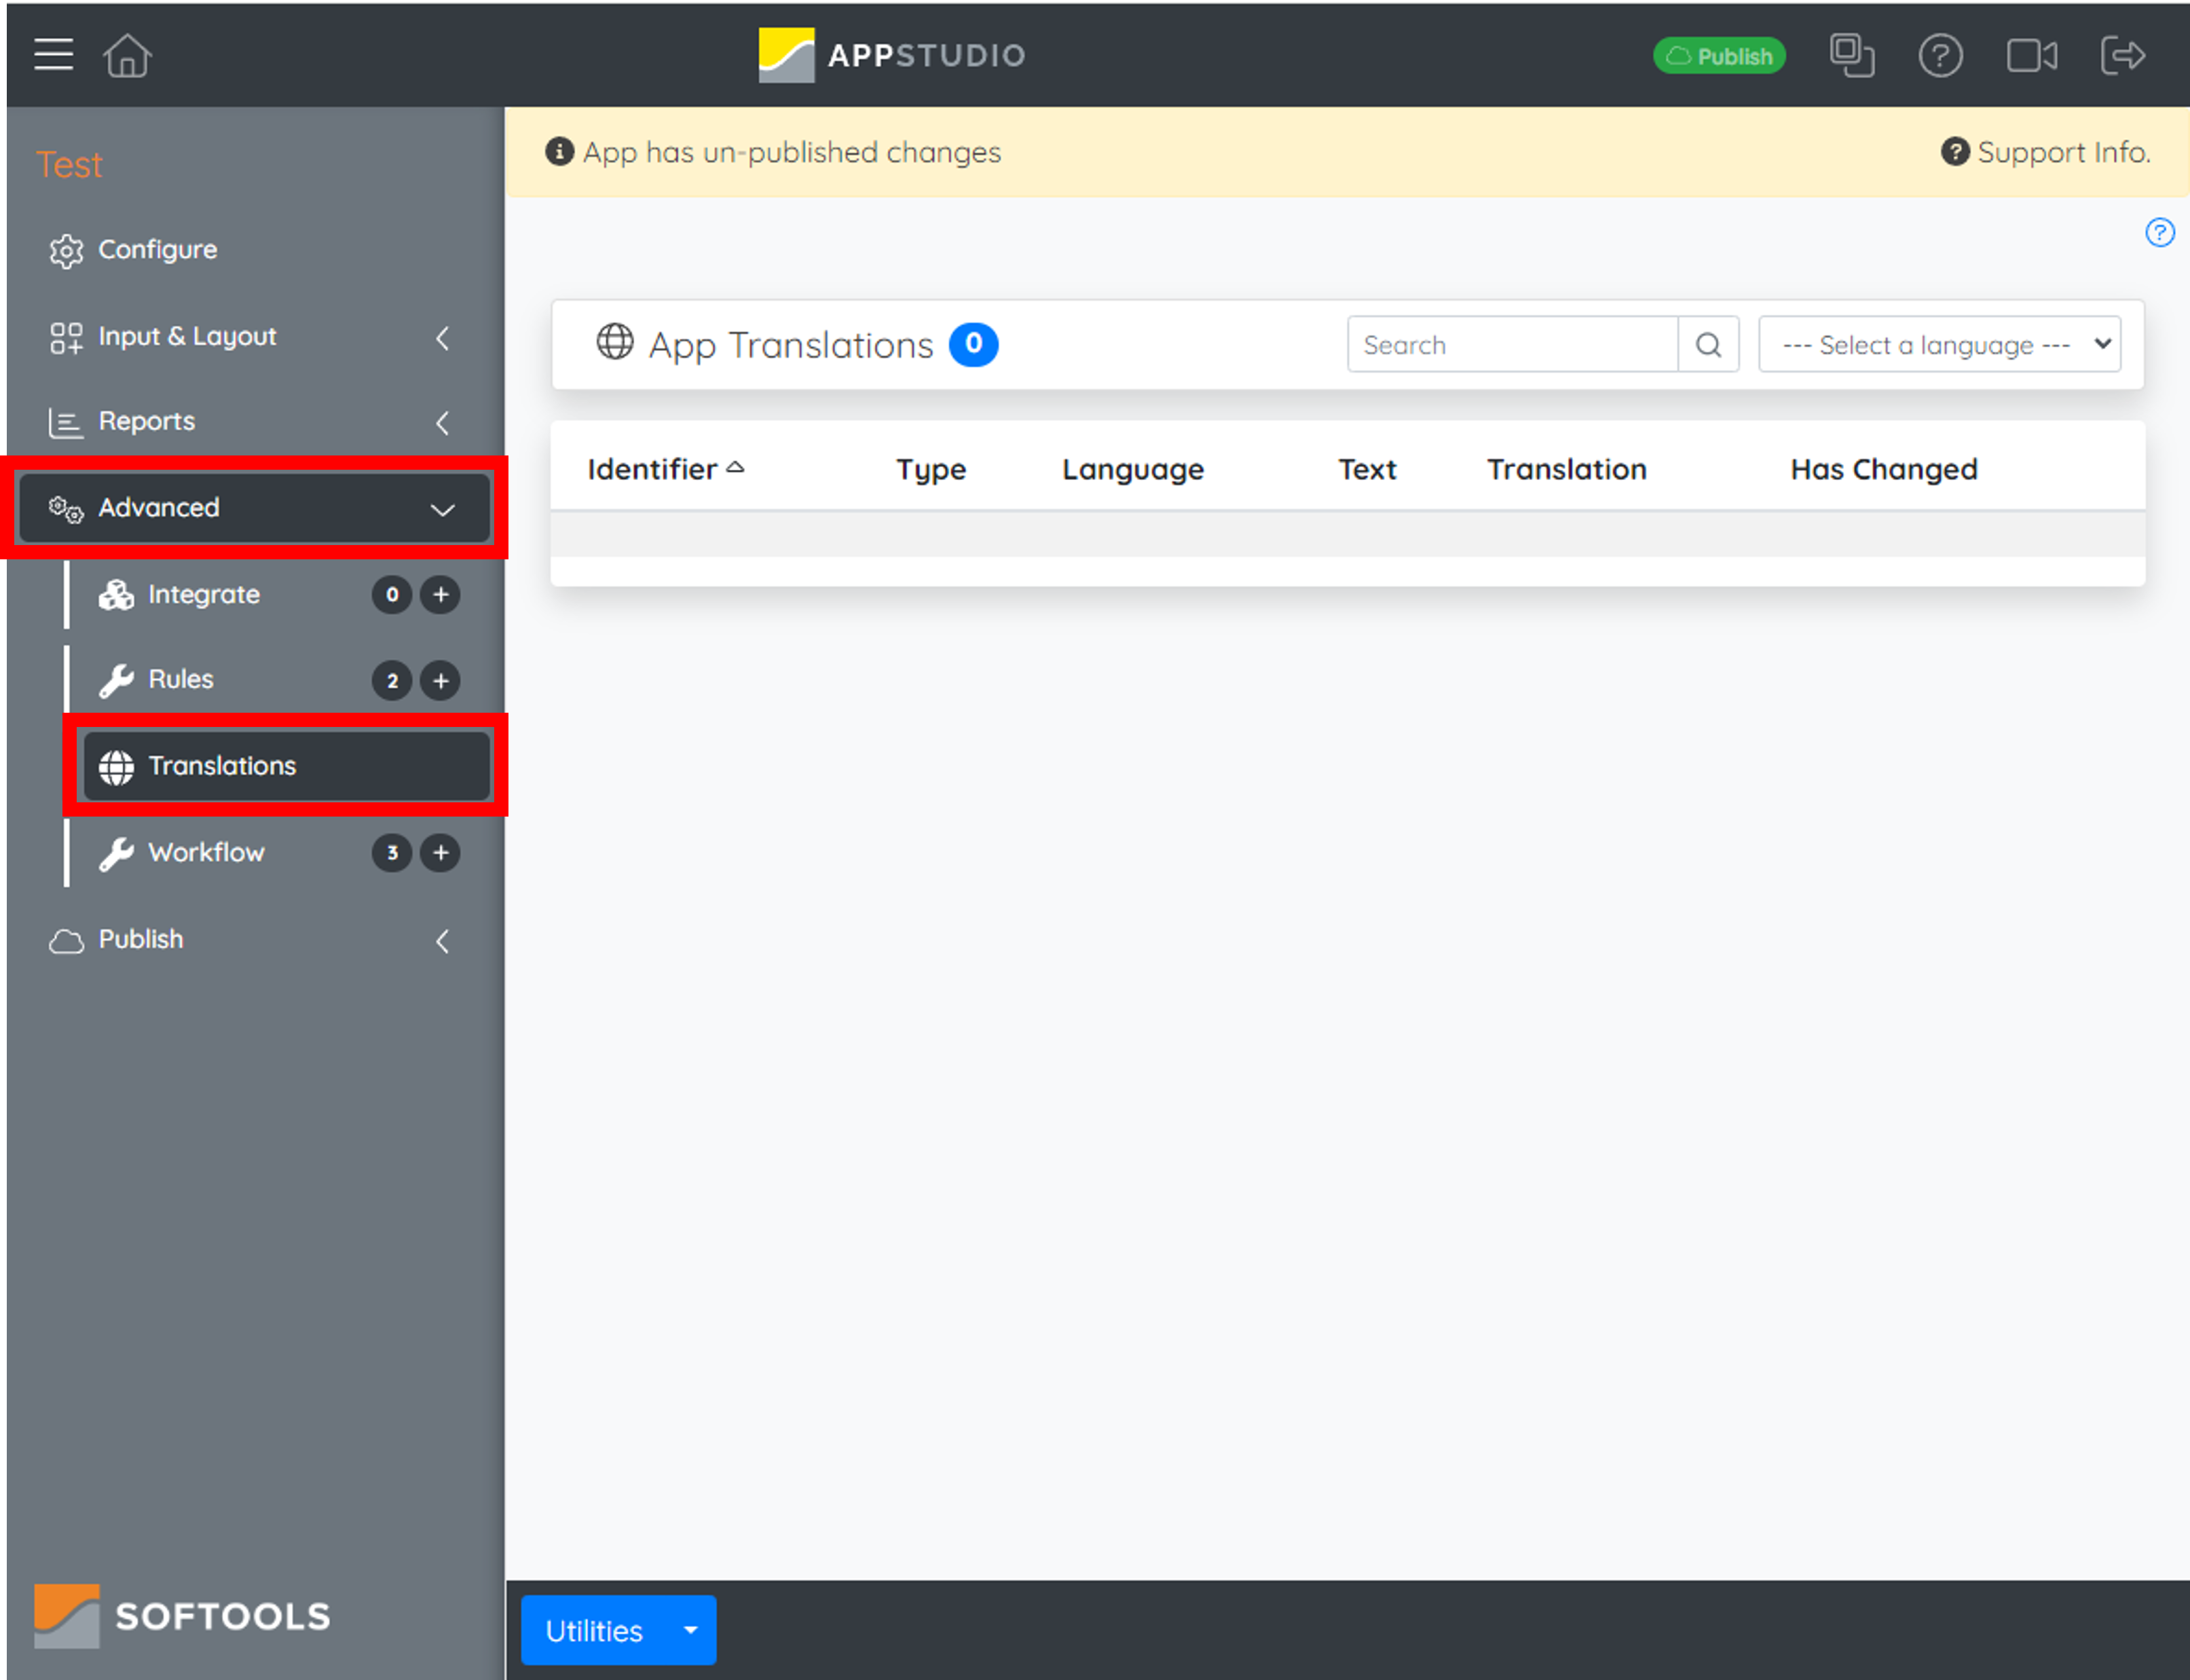This screenshot has width=2190, height=1680.
Task: Open the Integrate submenu item
Action: coord(204,595)
